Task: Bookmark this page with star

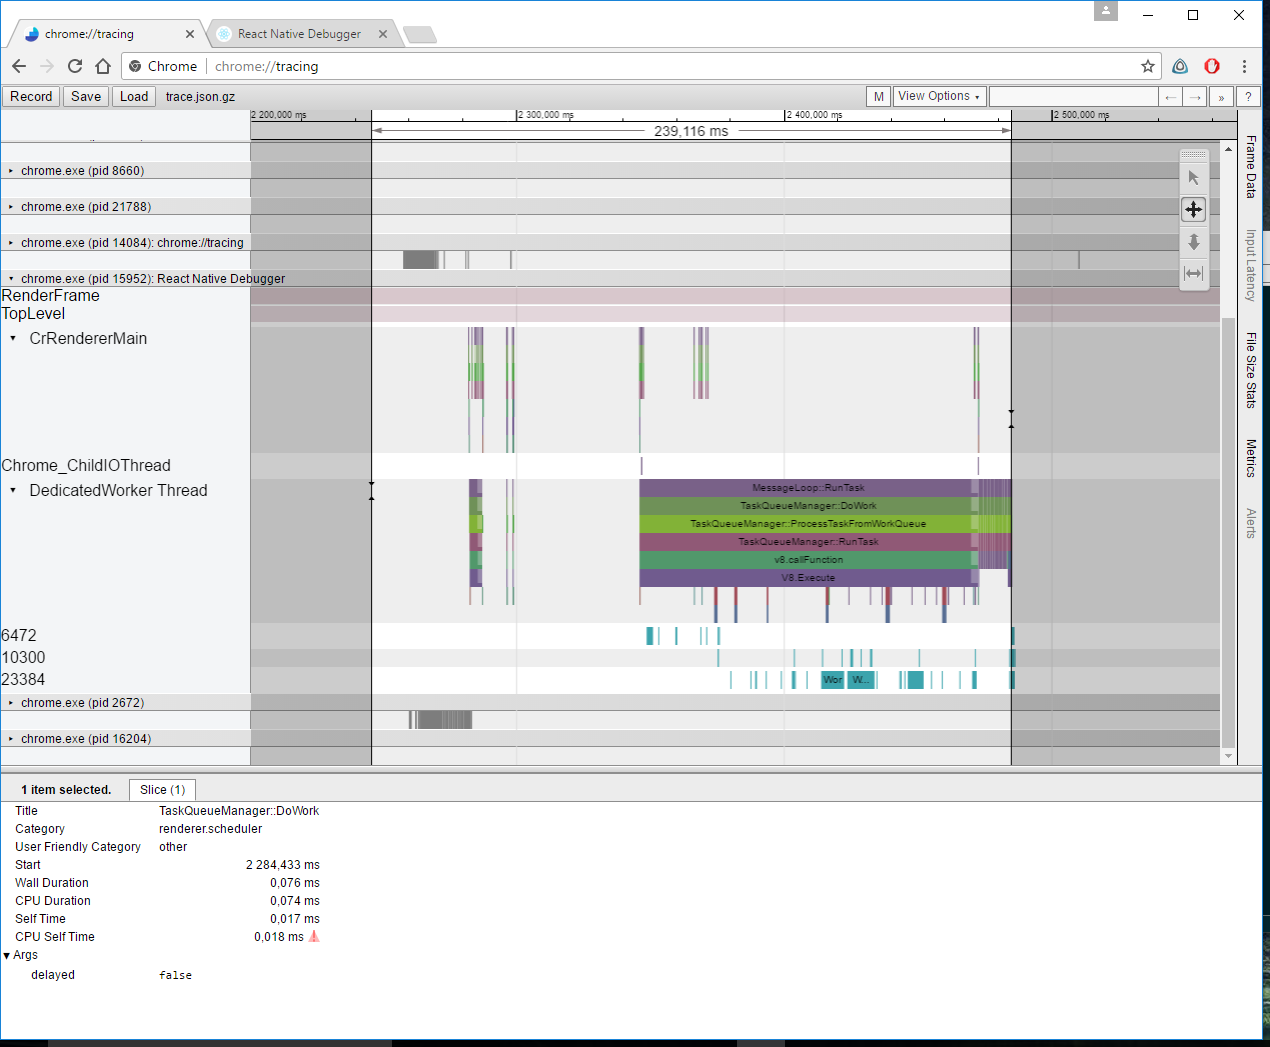Action: [x=1147, y=66]
